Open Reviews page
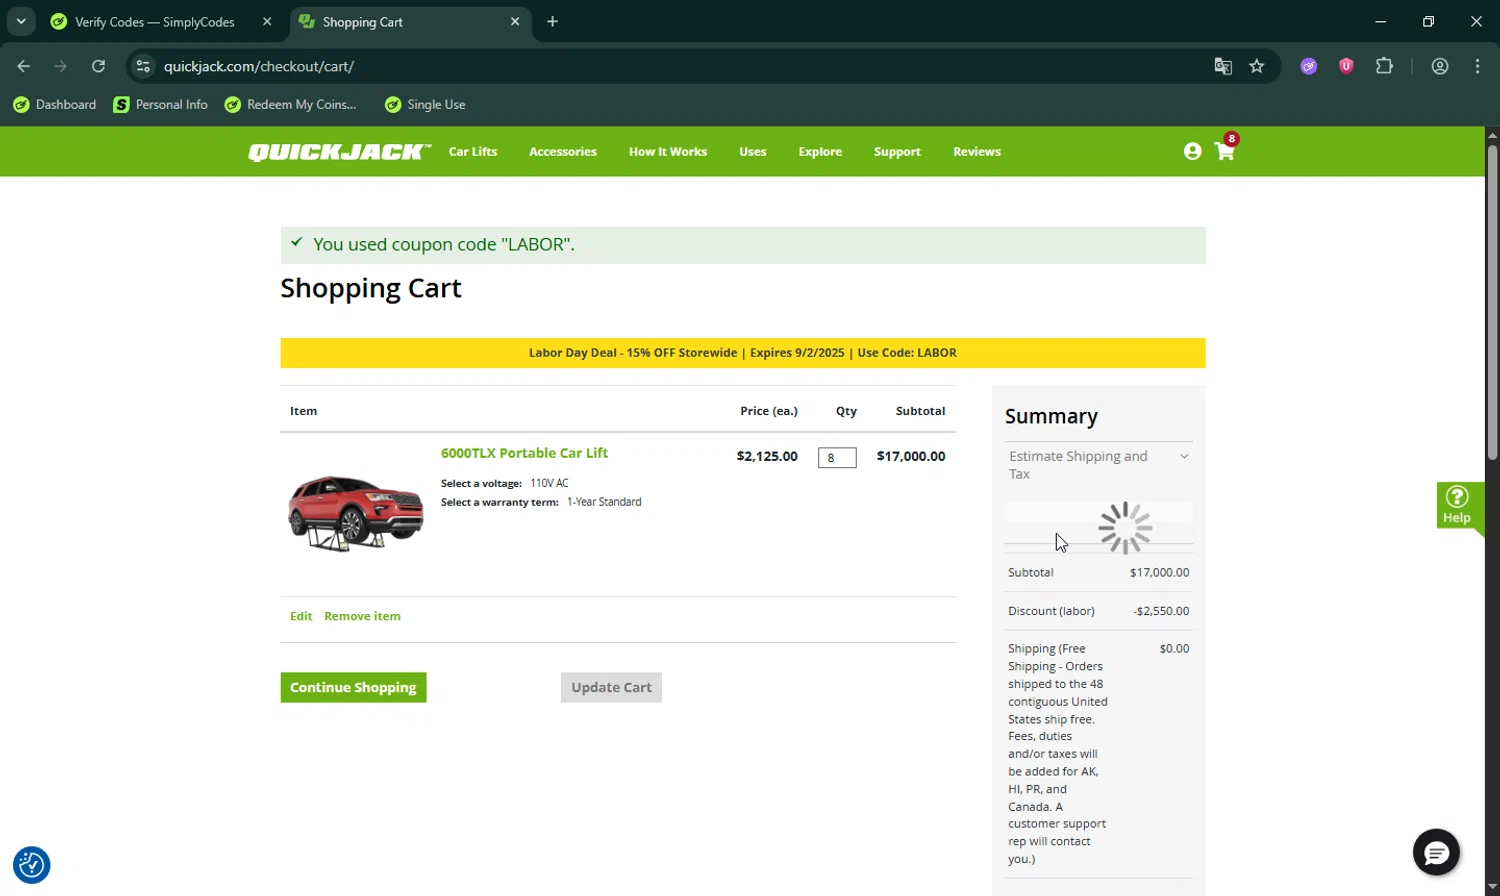Viewport: 1500px width, 896px height. pos(977,152)
